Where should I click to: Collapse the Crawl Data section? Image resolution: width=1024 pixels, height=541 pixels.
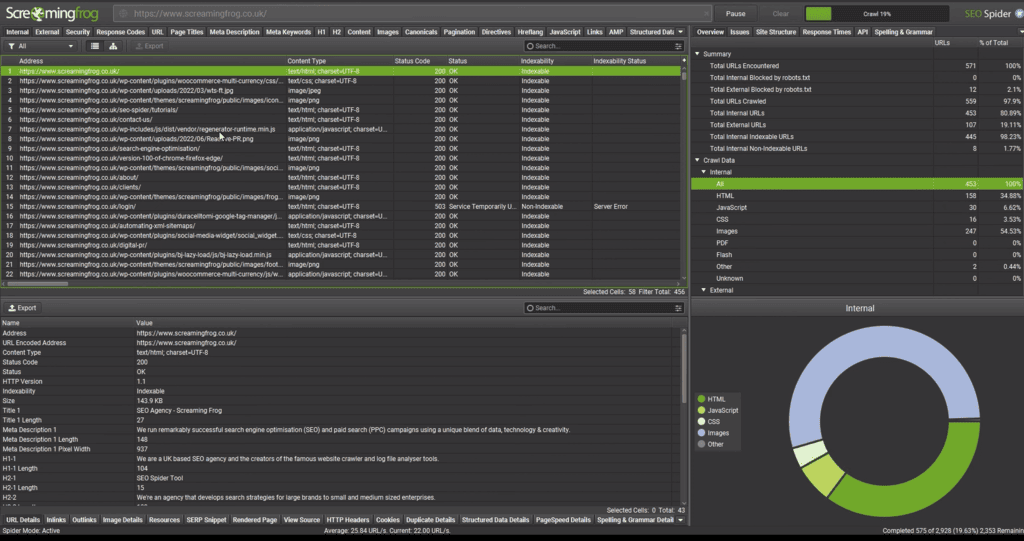(697, 160)
